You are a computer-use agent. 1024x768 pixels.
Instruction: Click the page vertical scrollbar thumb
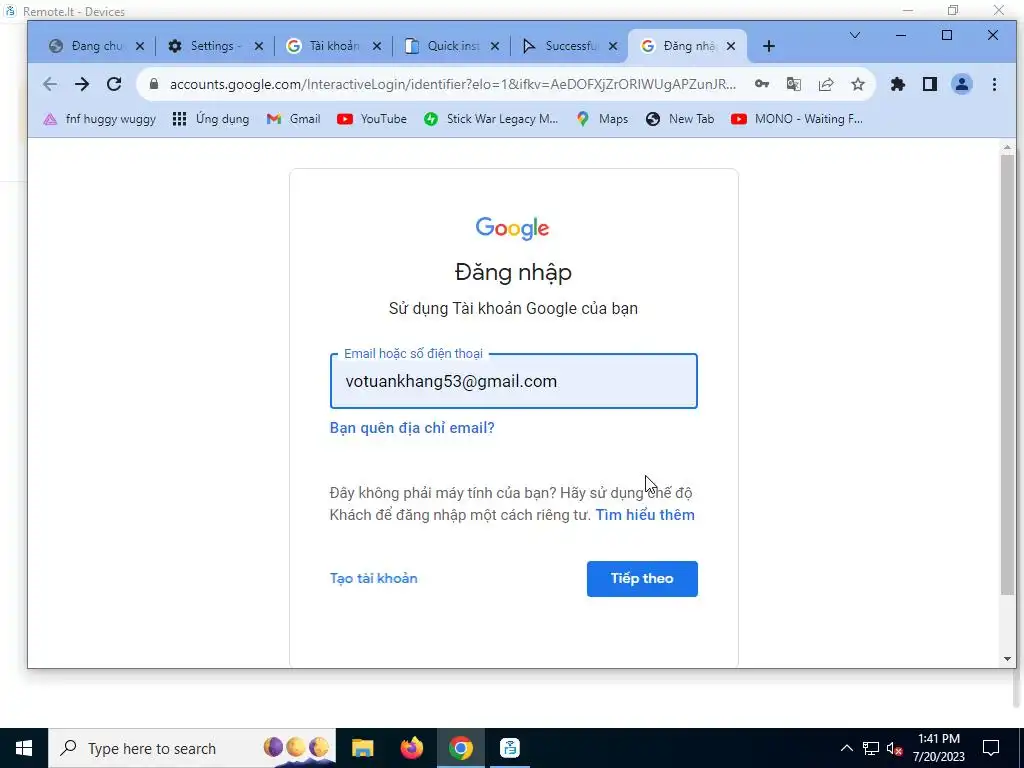coord(1007,374)
